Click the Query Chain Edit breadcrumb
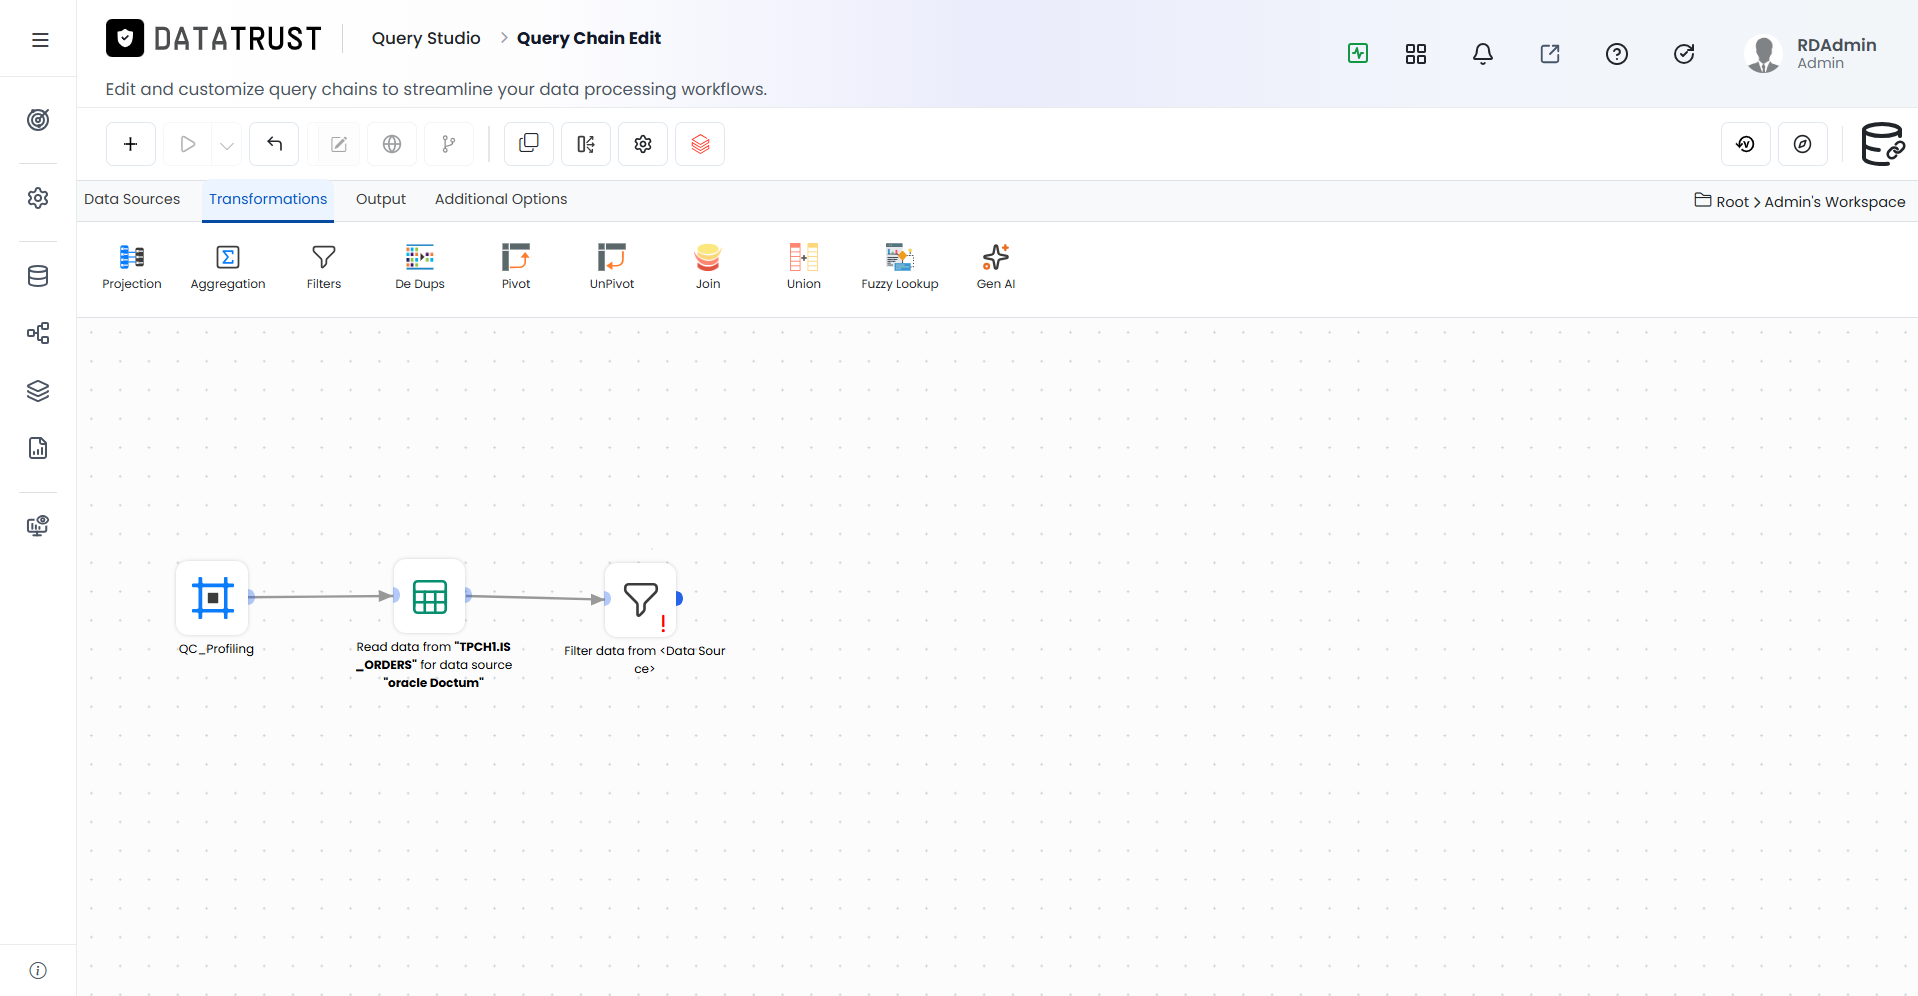The image size is (1918, 996). [589, 38]
